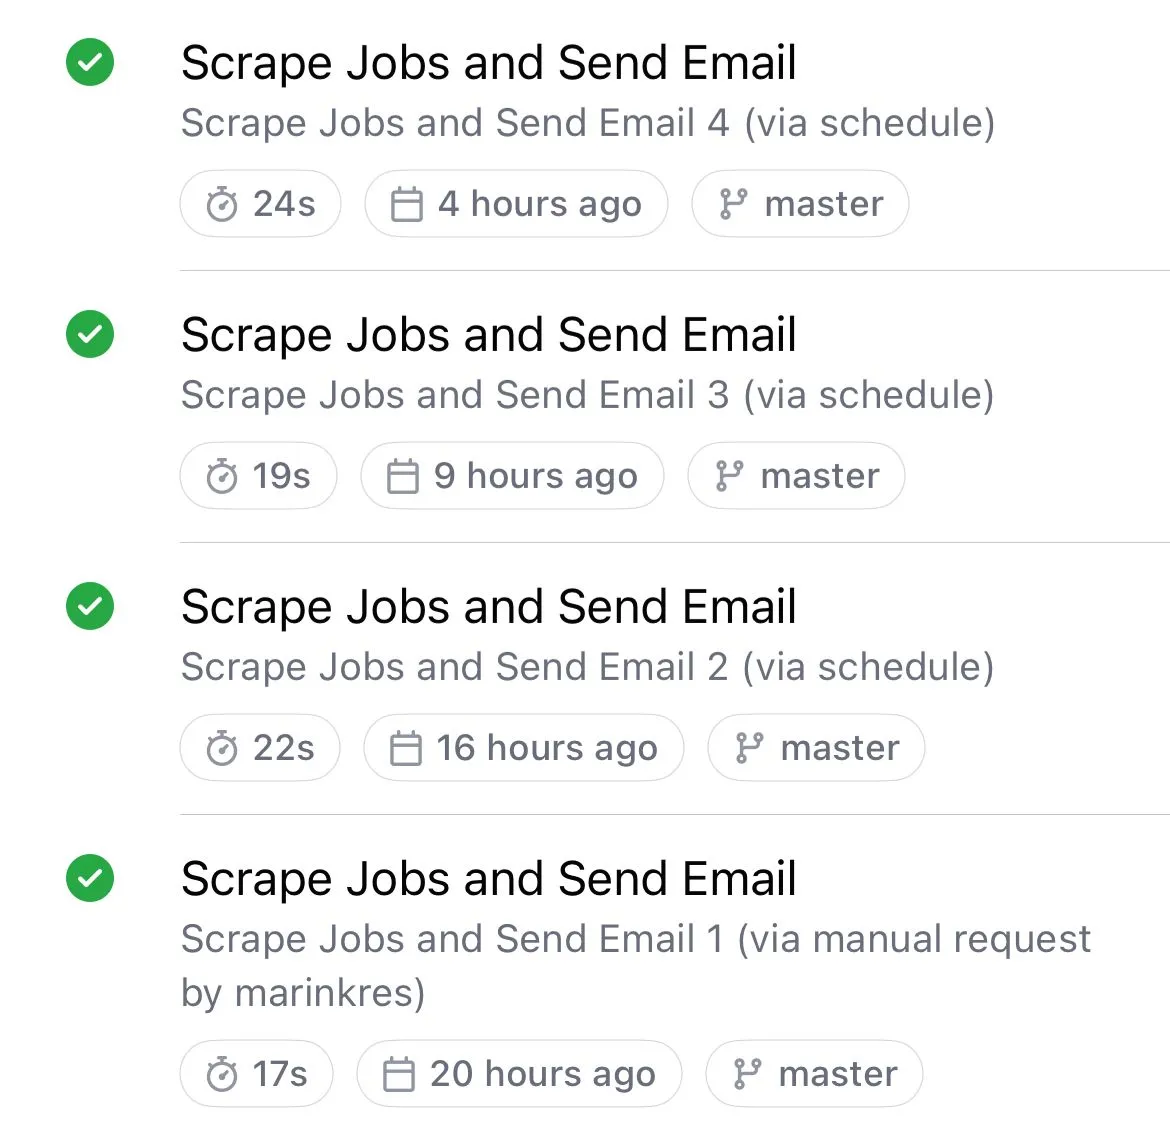
Task: Click the calendar icon beside 9 hours ago
Action: (x=403, y=477)
